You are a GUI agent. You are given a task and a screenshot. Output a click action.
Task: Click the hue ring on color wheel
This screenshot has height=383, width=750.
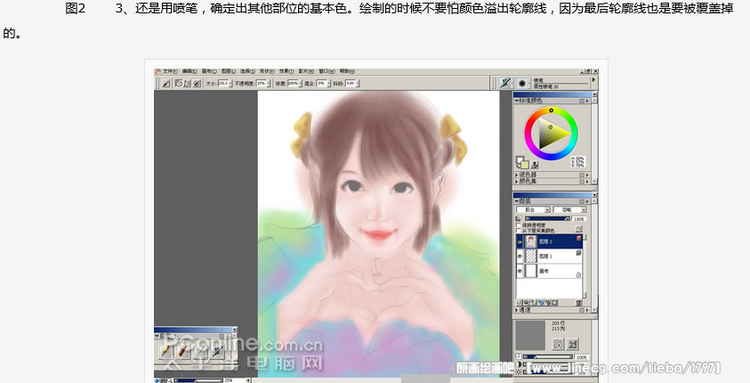(551, 110)
